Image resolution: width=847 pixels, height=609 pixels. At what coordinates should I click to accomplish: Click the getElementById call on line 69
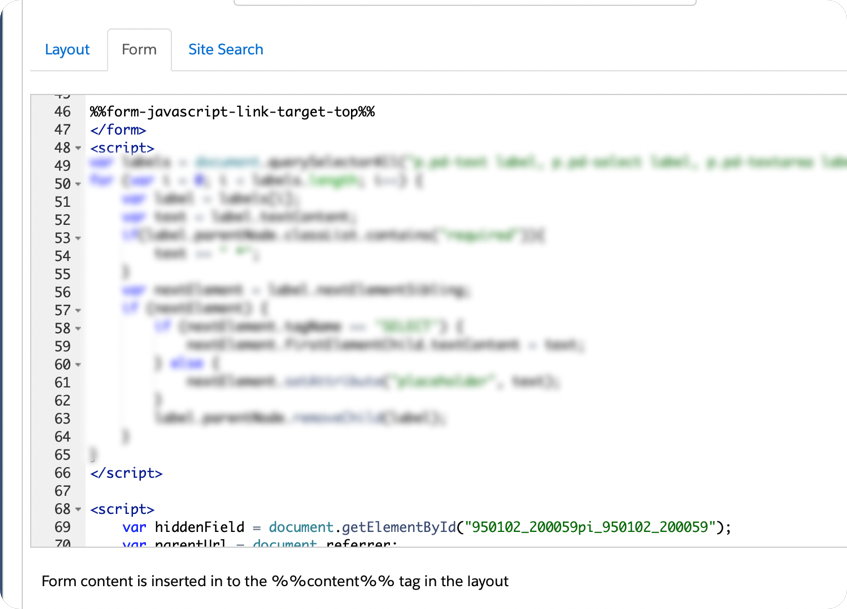point(399,527)
